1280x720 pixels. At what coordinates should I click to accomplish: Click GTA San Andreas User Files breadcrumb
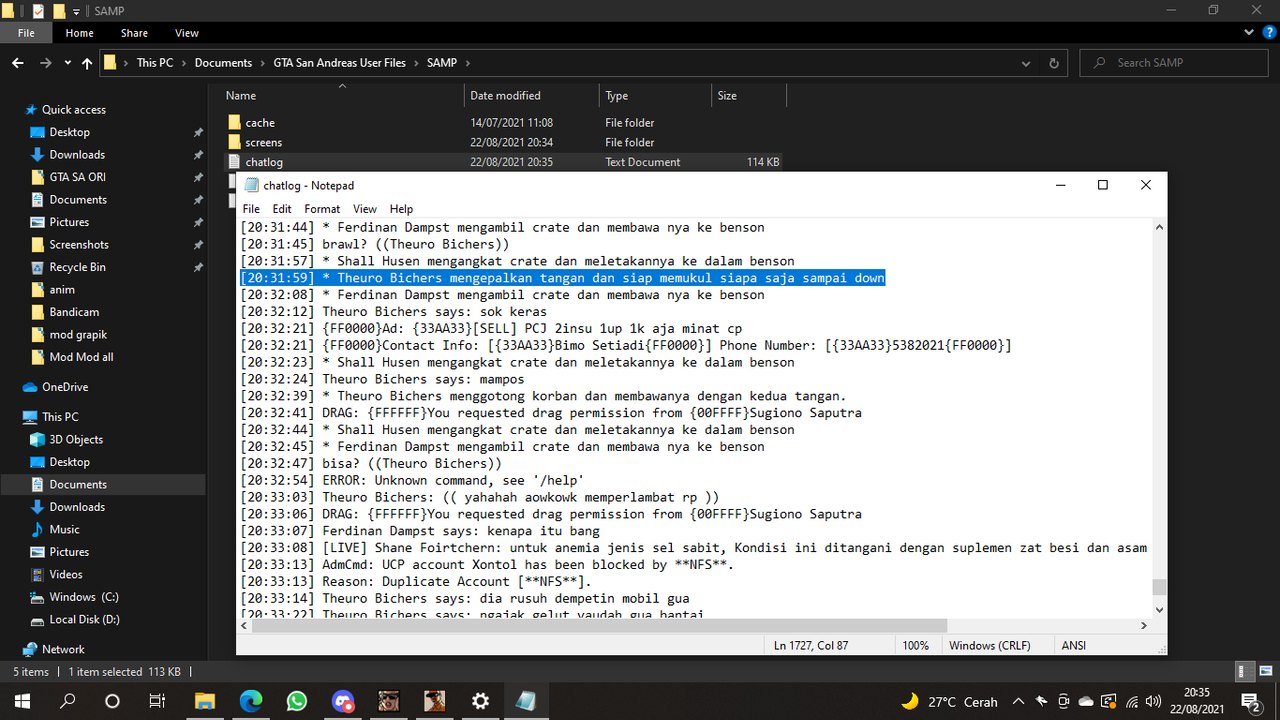(x=340, y=63)
